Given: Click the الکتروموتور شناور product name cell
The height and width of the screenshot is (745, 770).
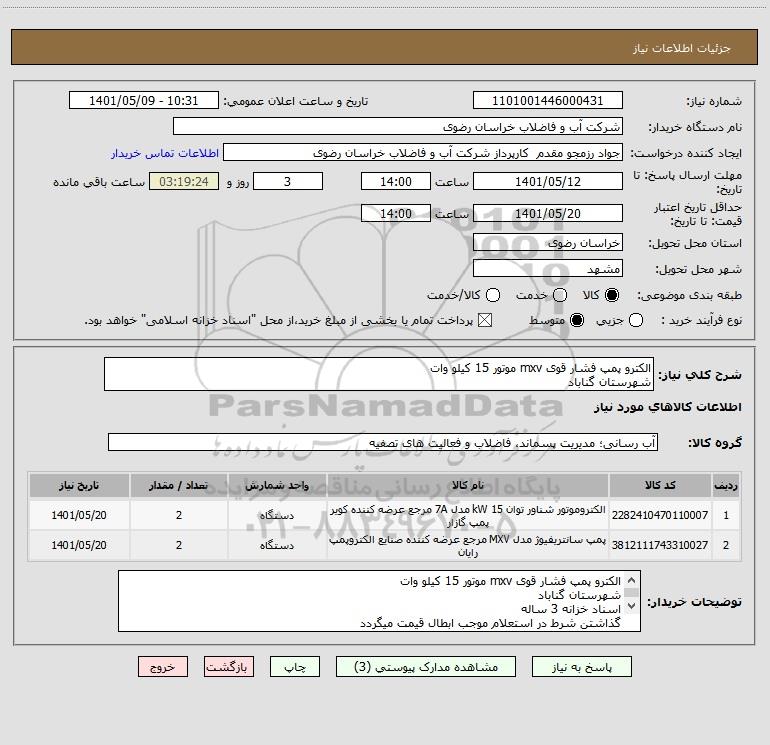Looking at the screenshot, I should (468, 516).
